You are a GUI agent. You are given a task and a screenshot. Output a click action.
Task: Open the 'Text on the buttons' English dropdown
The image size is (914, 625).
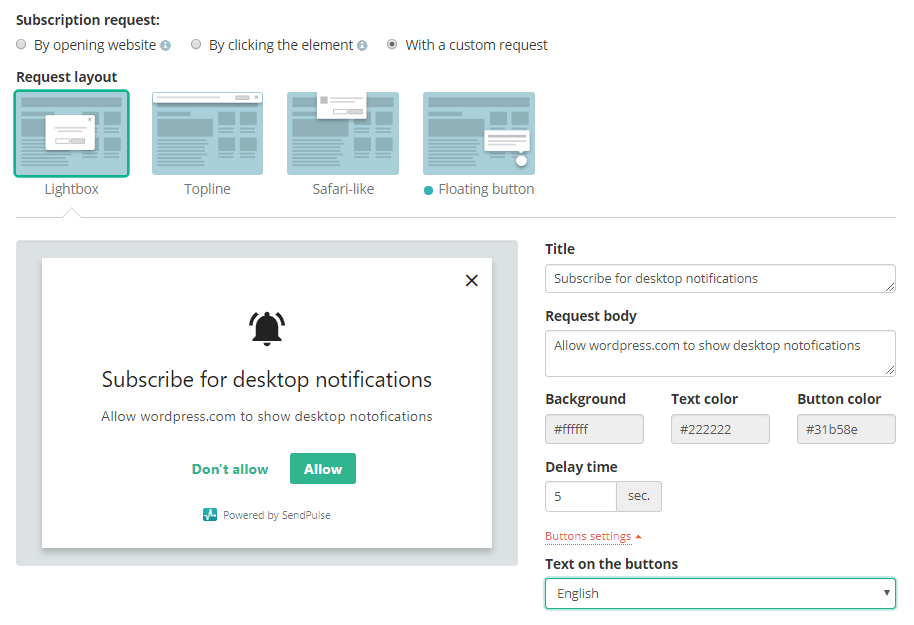(720, 594)
